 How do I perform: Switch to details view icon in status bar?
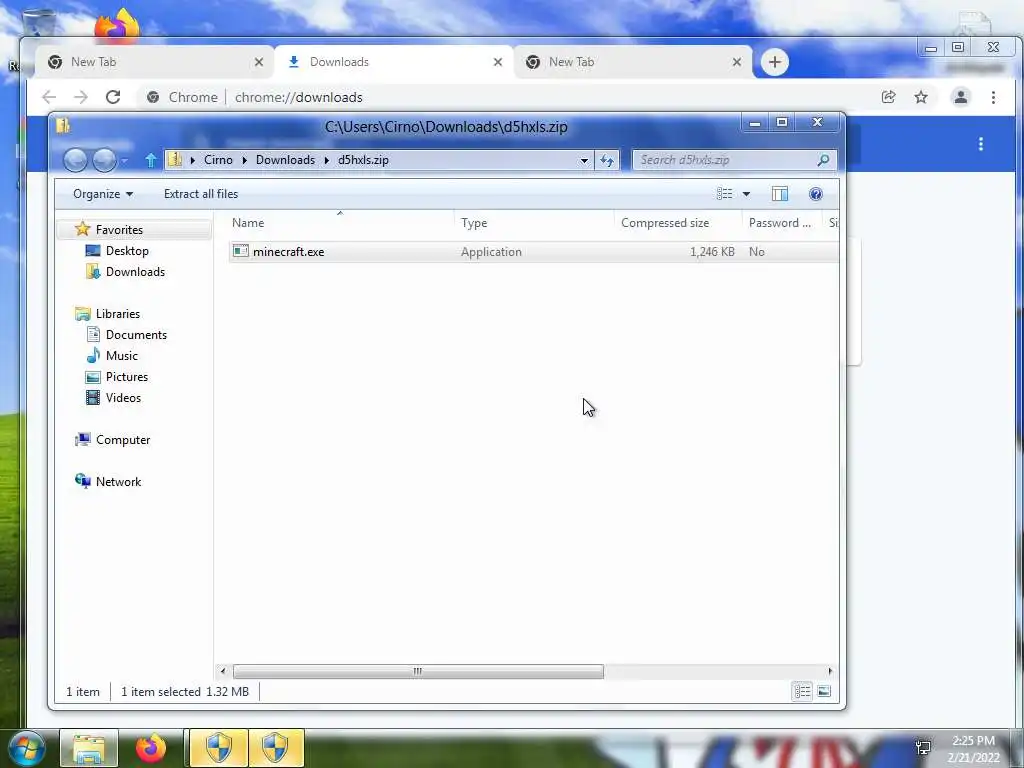[803, 691]
